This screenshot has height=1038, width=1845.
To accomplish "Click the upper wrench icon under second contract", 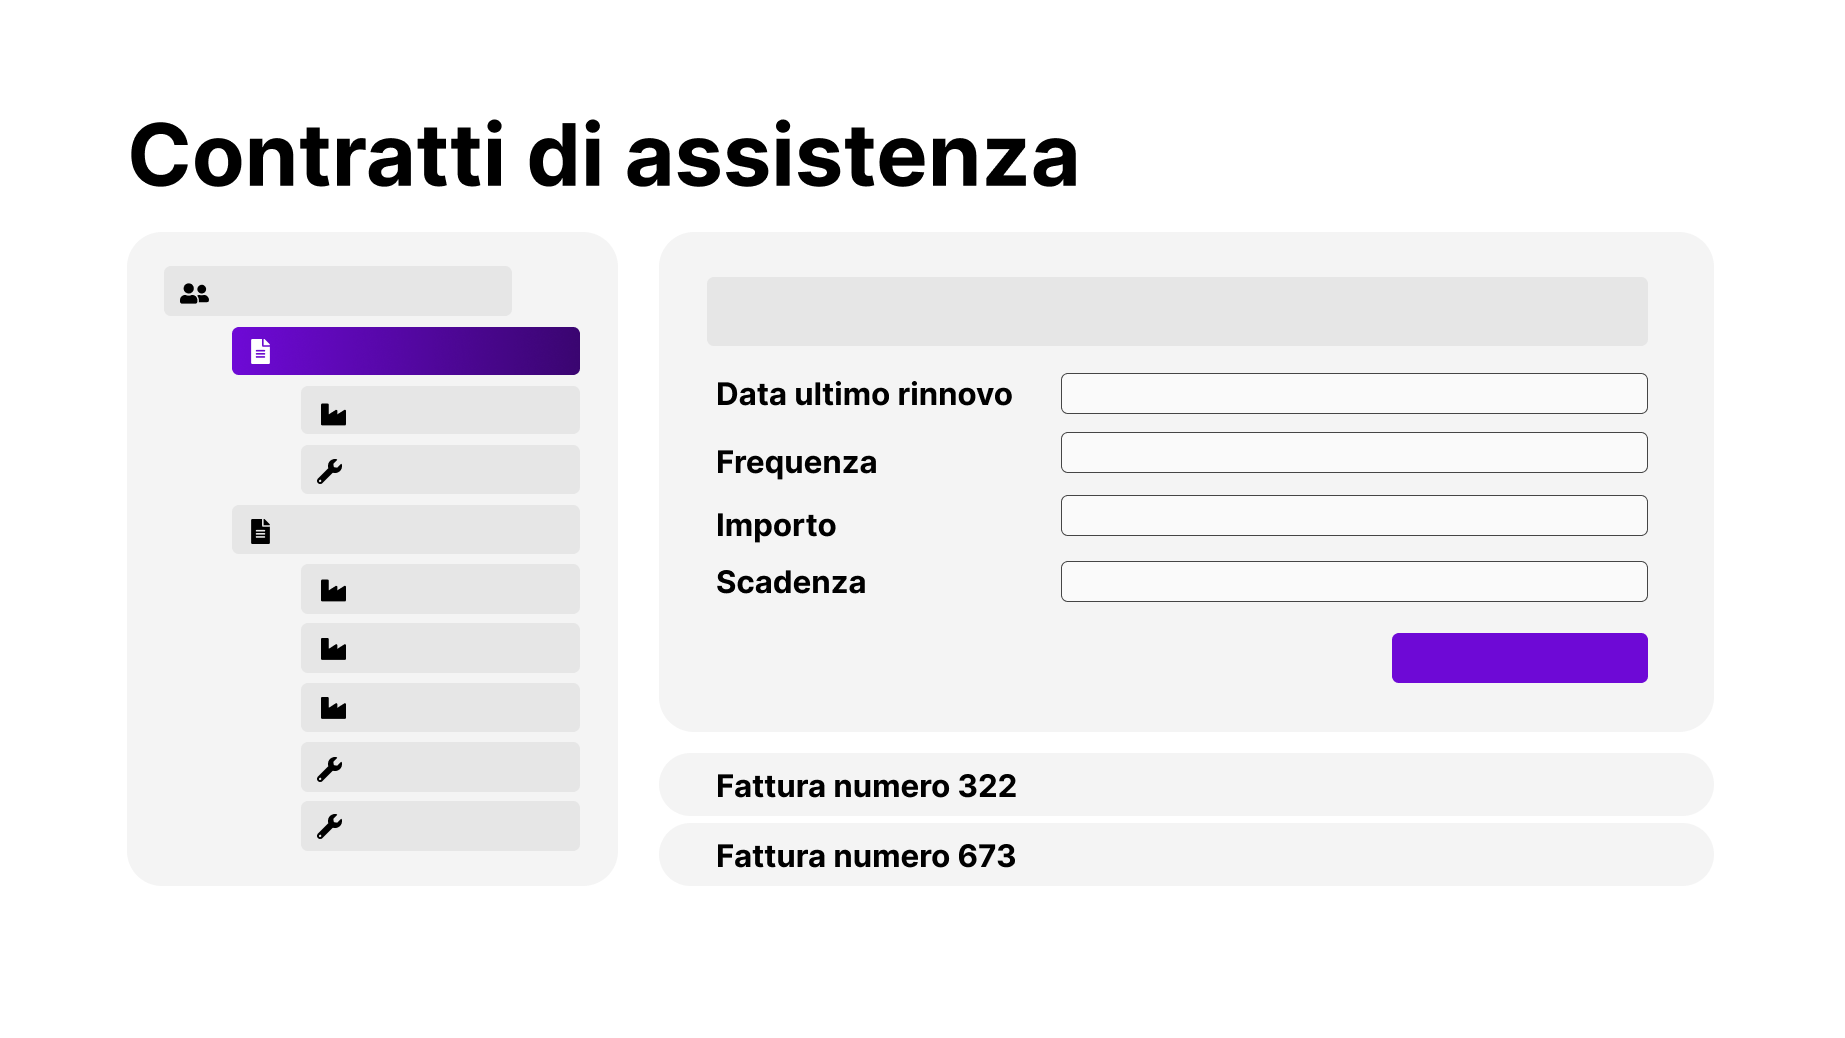I will [329, 768].
